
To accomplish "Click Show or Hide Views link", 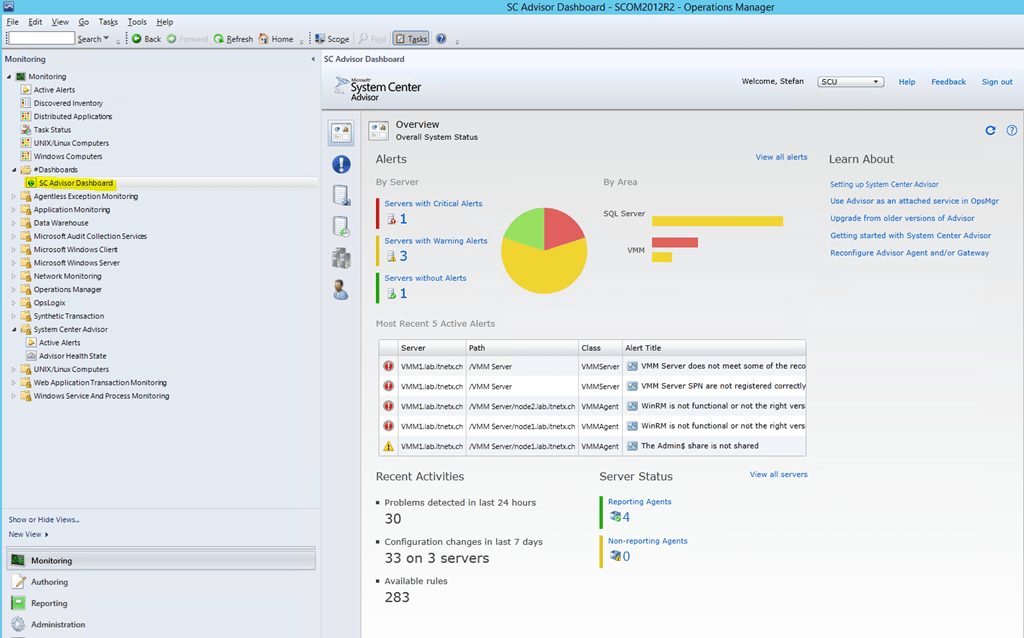I will click(x=44, y=520).
